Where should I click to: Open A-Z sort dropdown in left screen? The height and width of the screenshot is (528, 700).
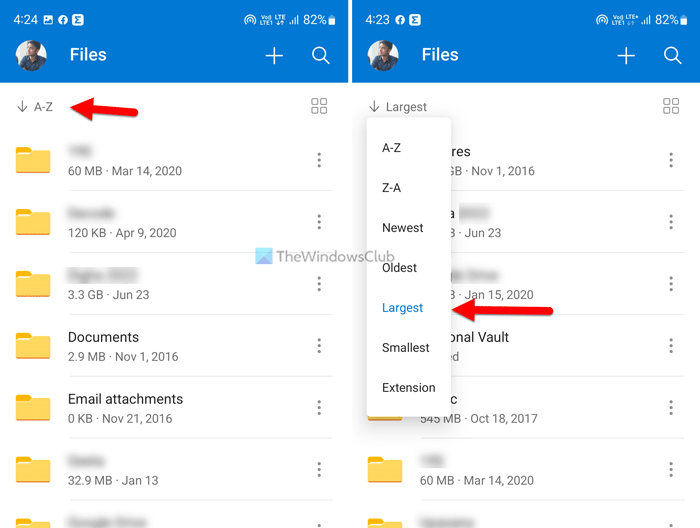[35, 107]
